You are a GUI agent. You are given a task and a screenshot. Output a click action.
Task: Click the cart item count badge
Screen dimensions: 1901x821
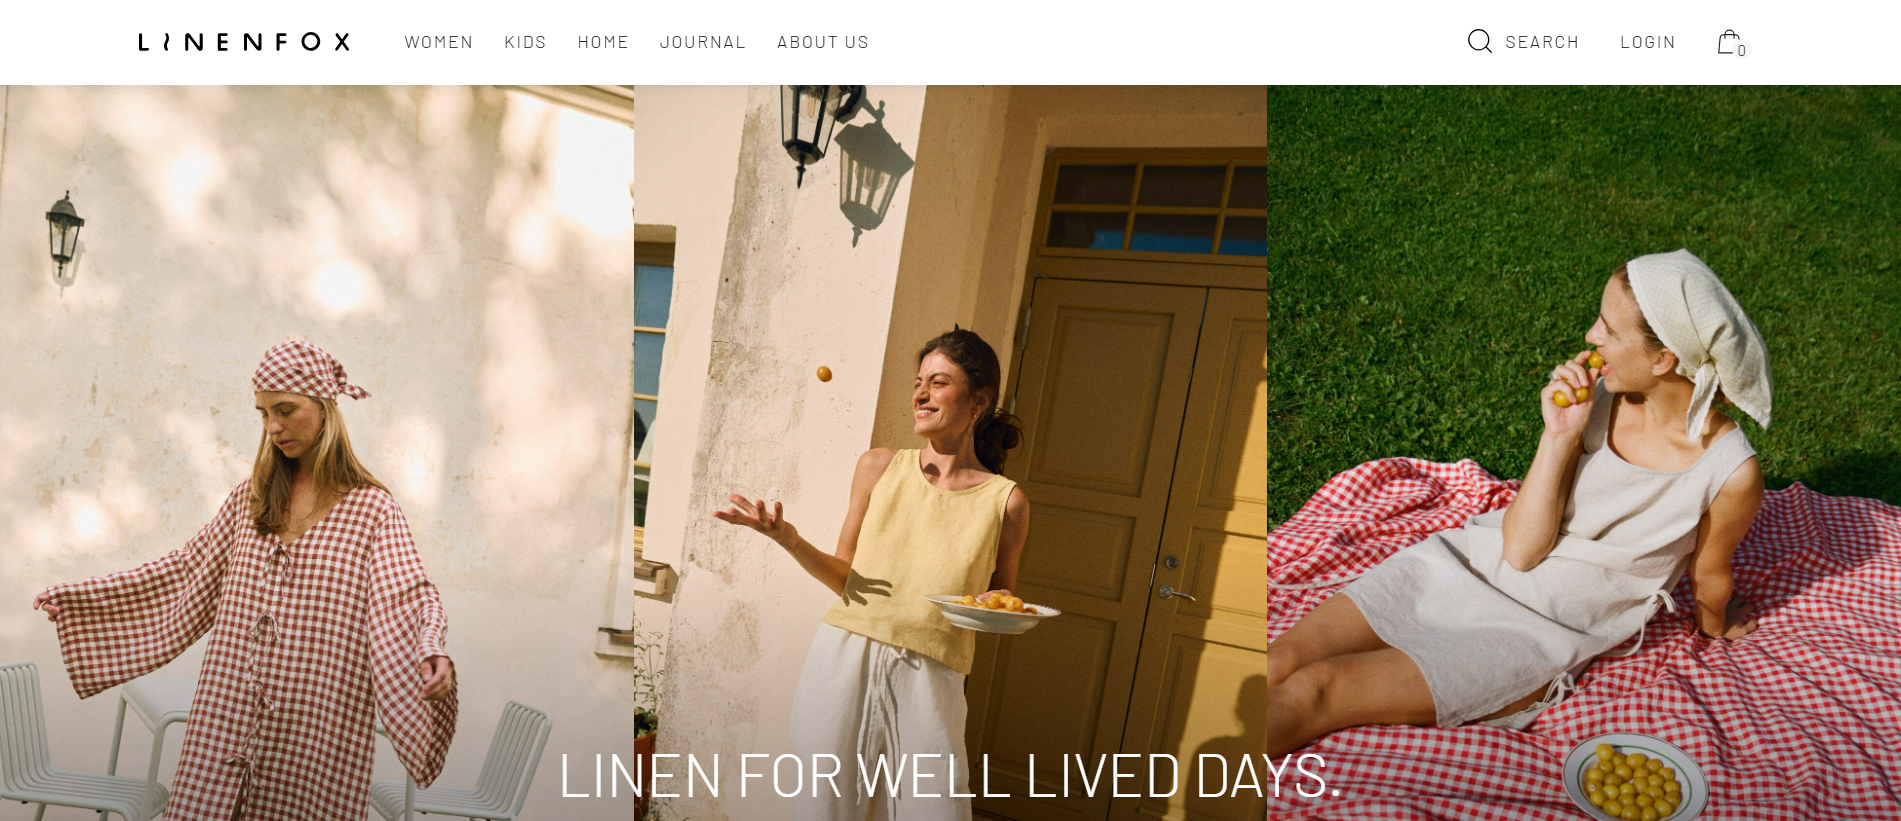(1742, 50)
